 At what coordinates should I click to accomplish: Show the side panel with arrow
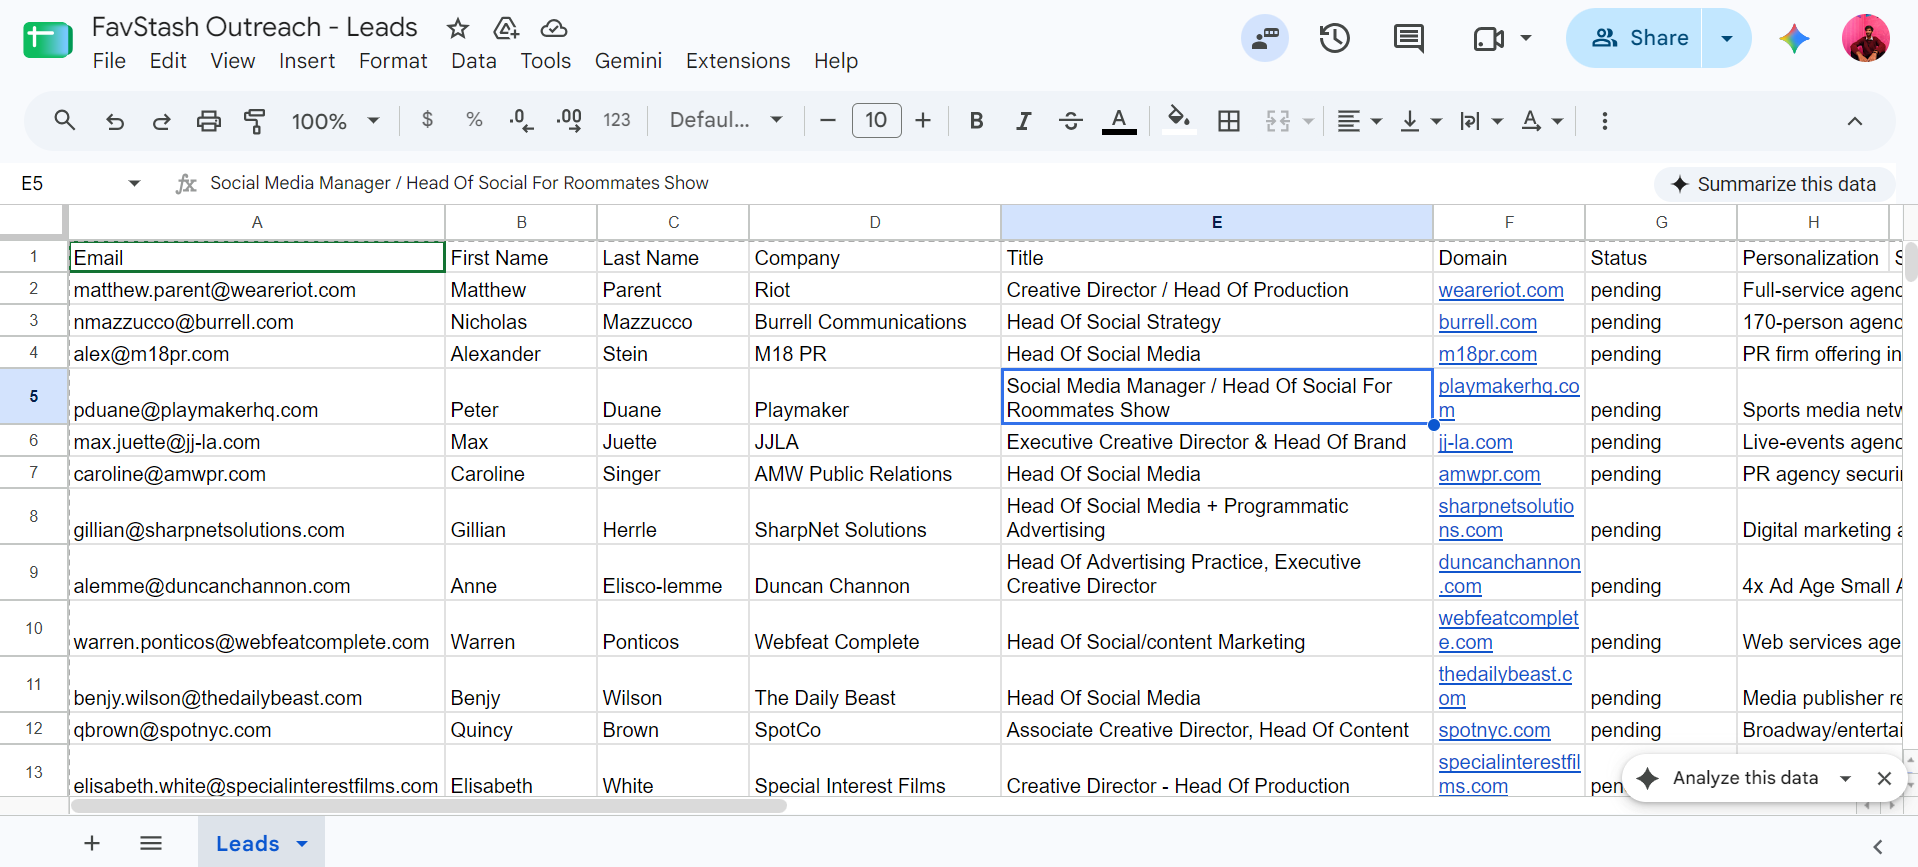tap(1877, 846)
